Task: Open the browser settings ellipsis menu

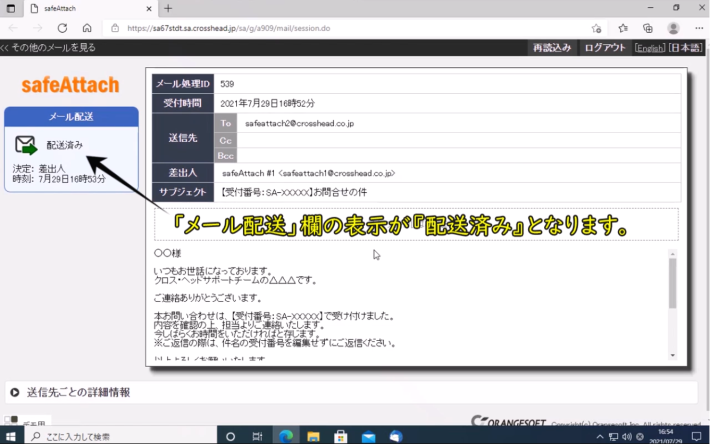Action: [x=699, y=28]
